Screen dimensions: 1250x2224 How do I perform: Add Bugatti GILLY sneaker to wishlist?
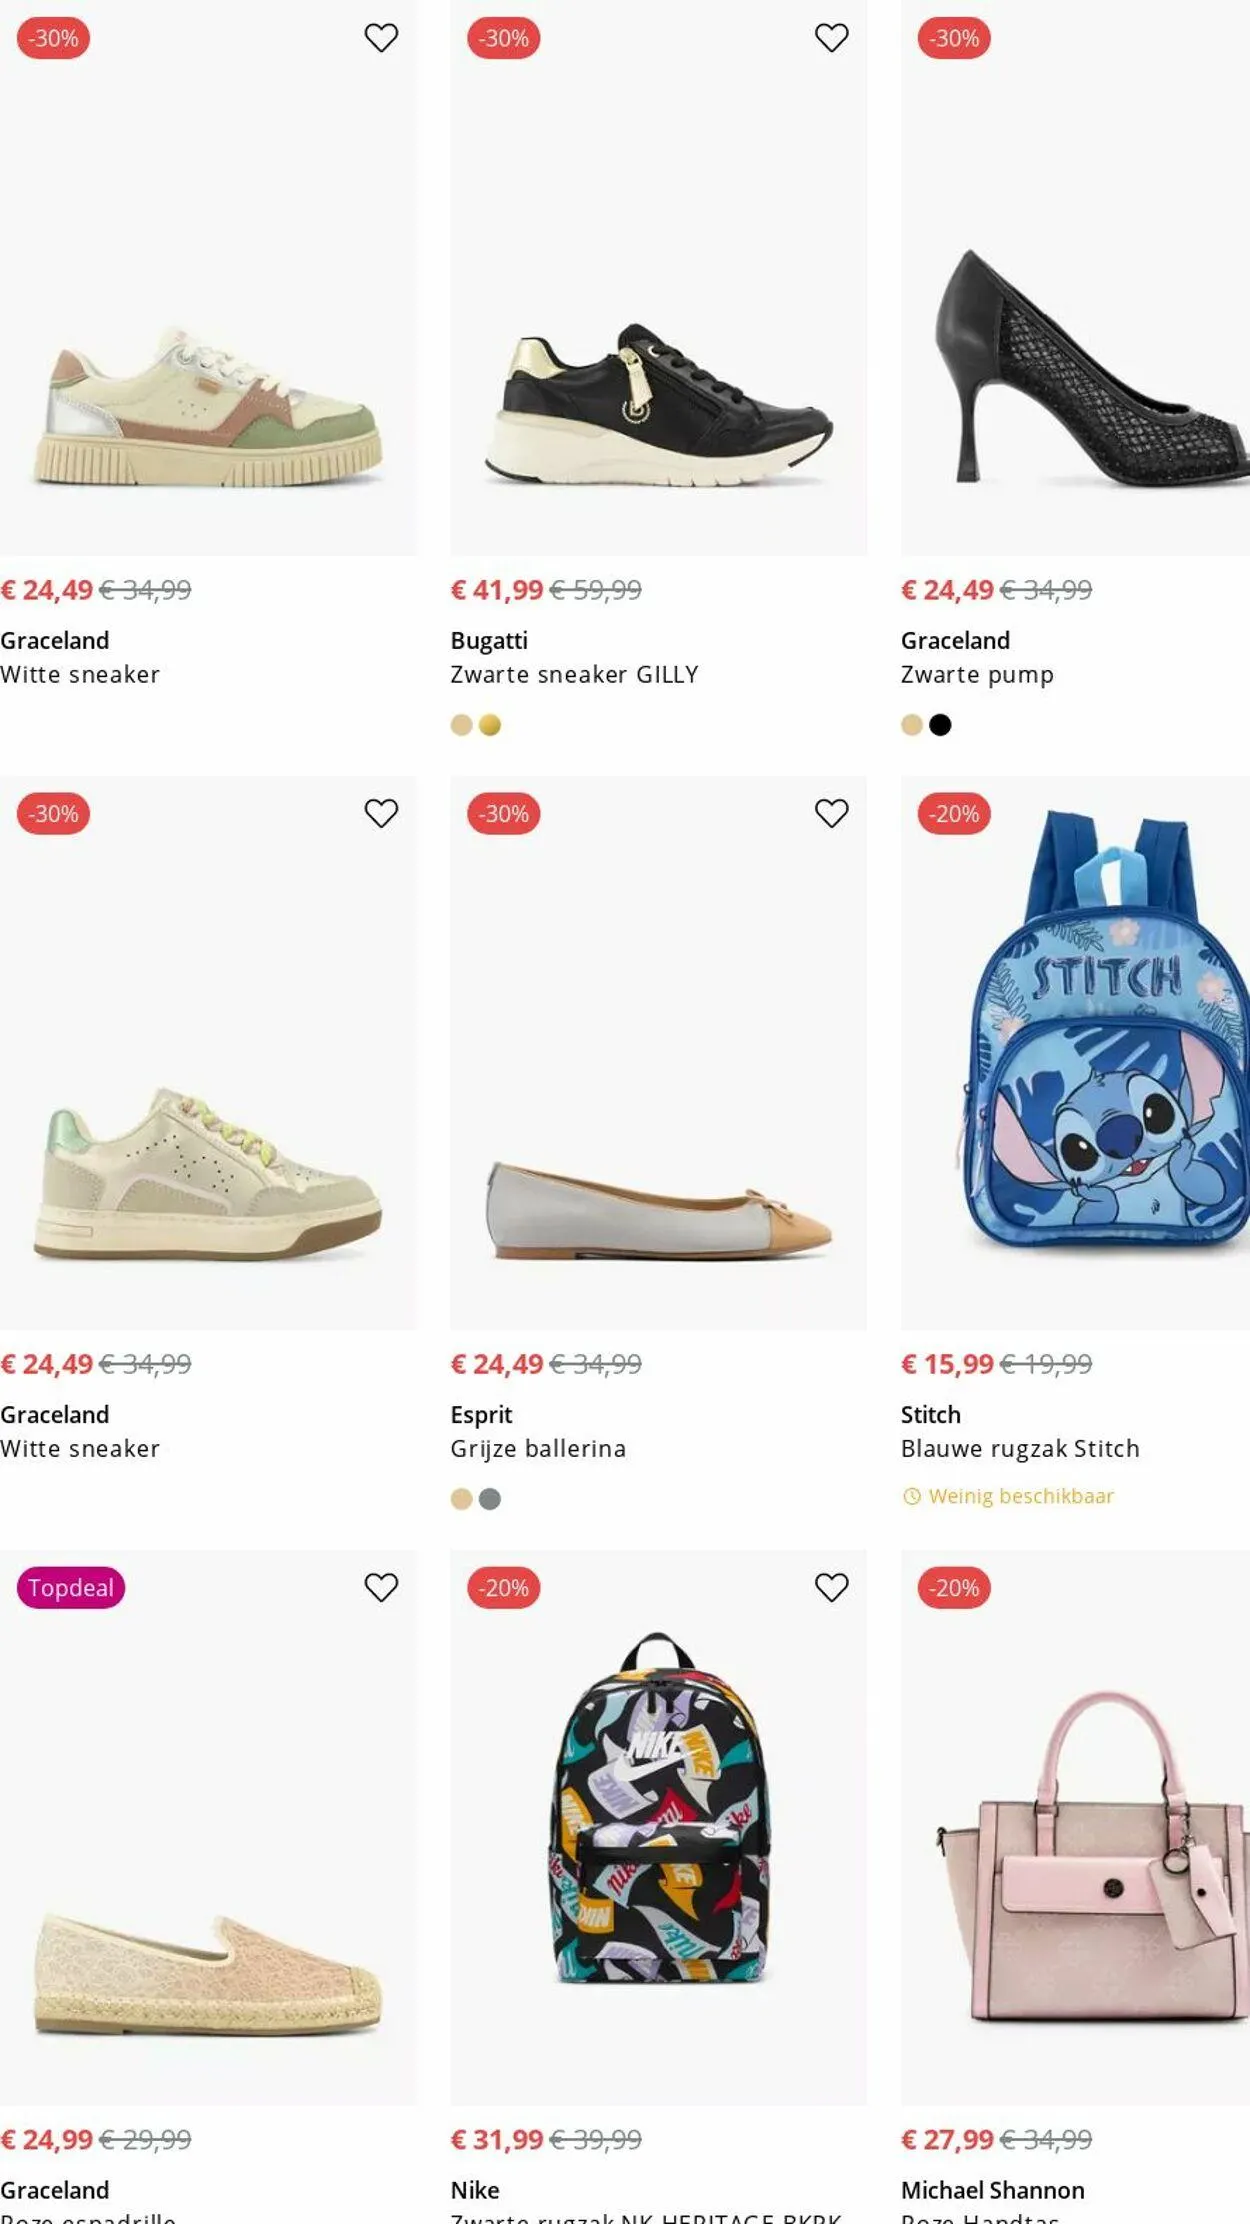831,38
